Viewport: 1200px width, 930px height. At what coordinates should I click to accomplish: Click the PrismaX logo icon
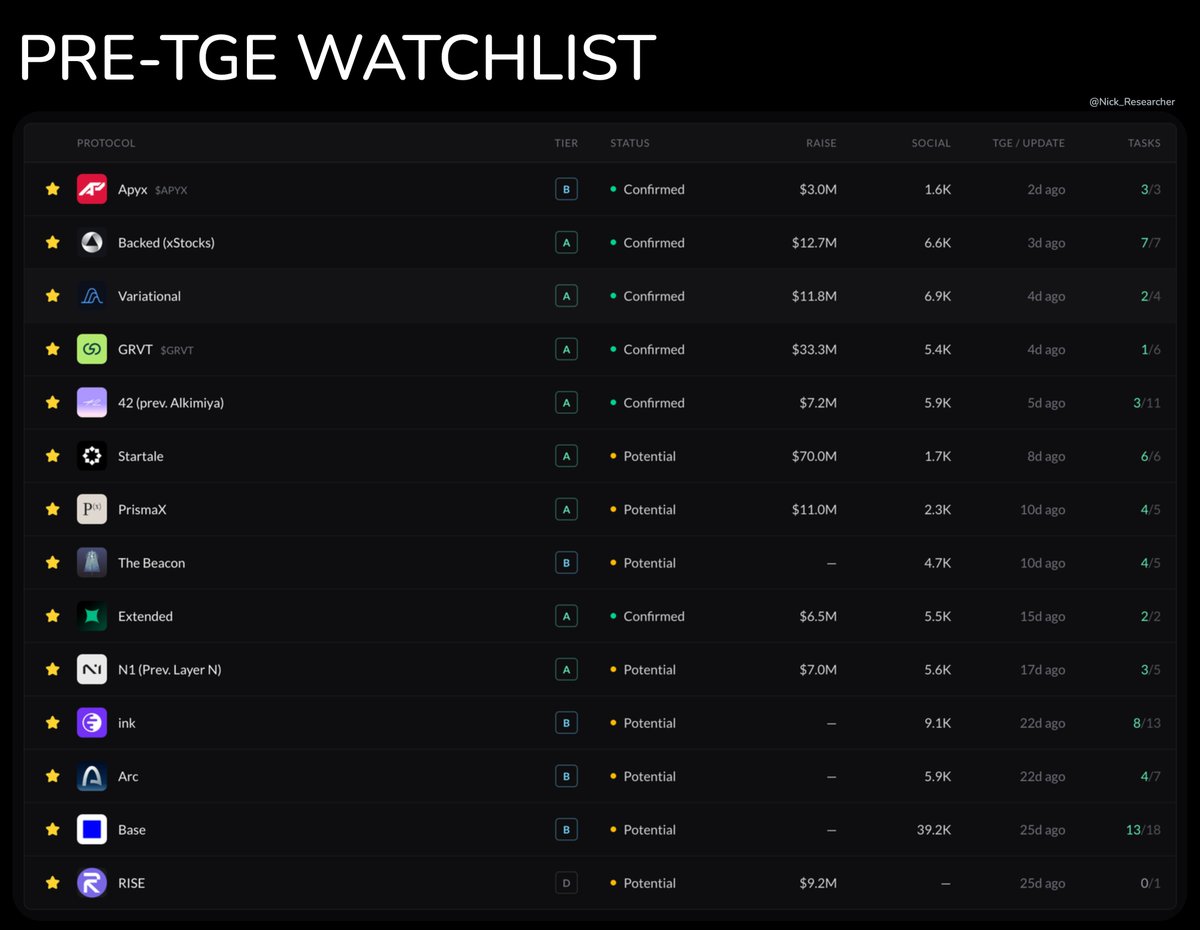coord(92,509)
